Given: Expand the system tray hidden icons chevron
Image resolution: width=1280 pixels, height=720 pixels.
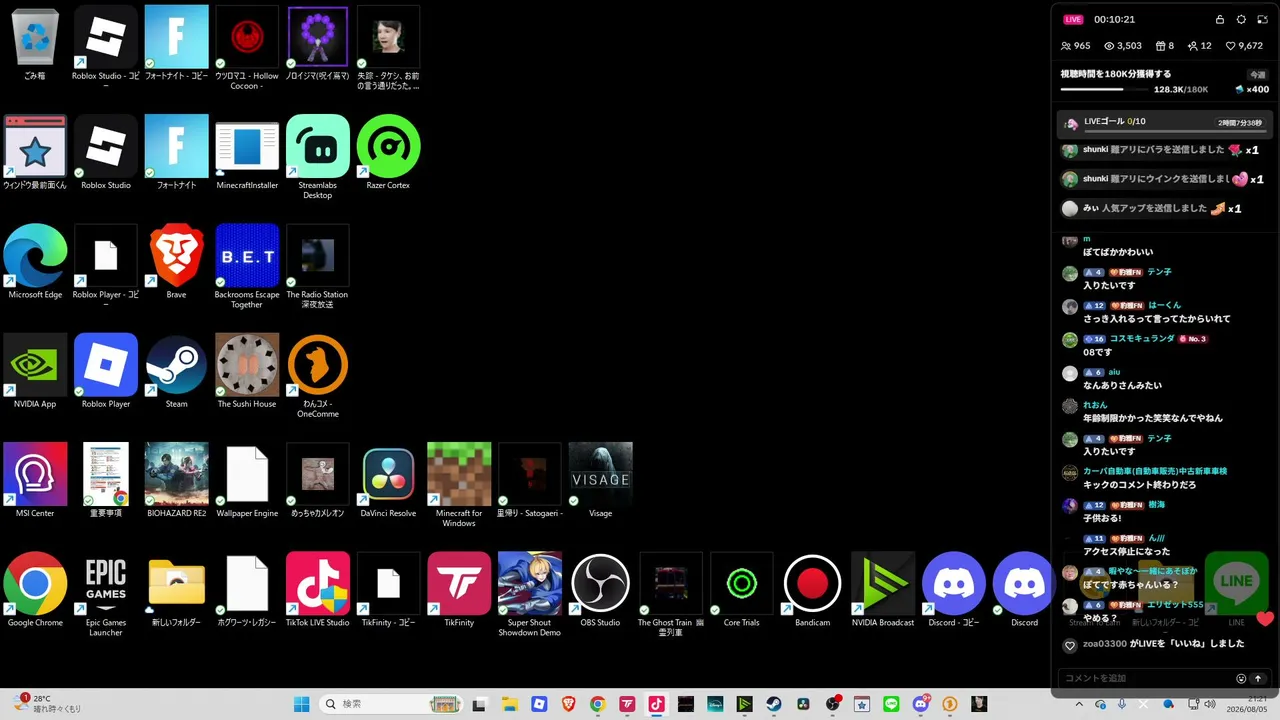Looking at the screenshot, I should (x=1078, y=704).
